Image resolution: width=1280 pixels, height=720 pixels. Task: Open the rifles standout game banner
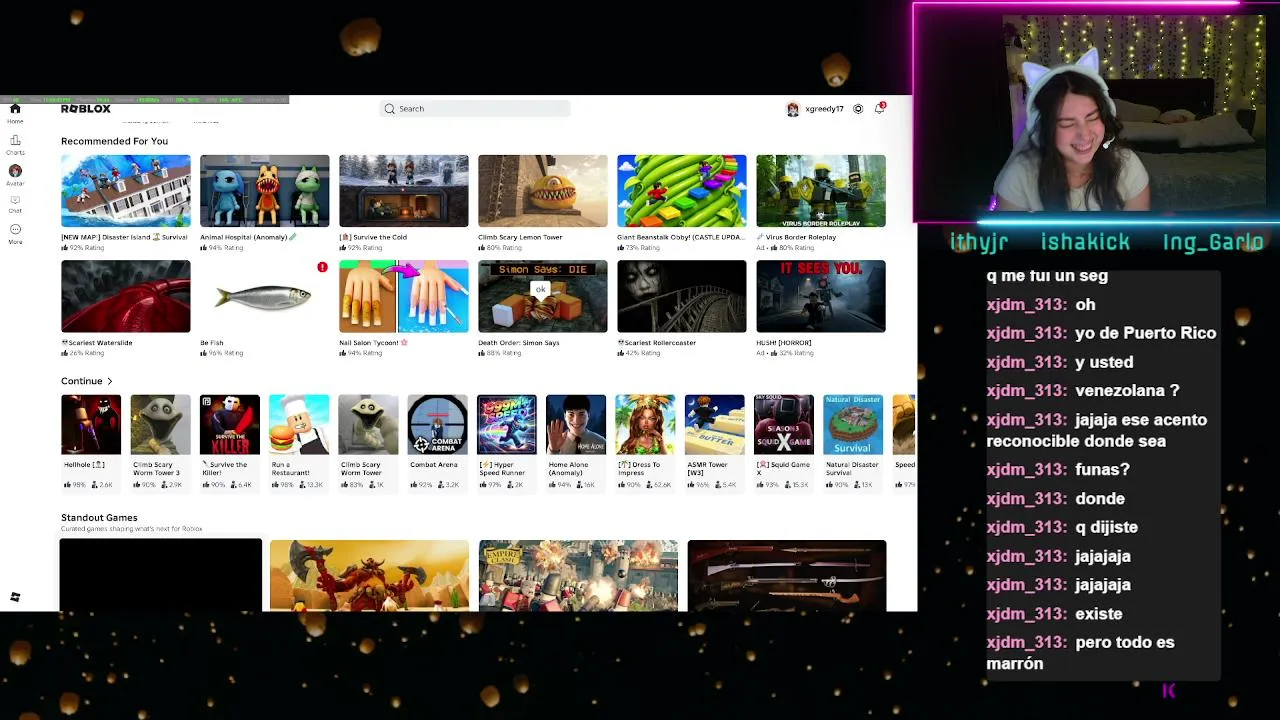click(x=787, y=575)
